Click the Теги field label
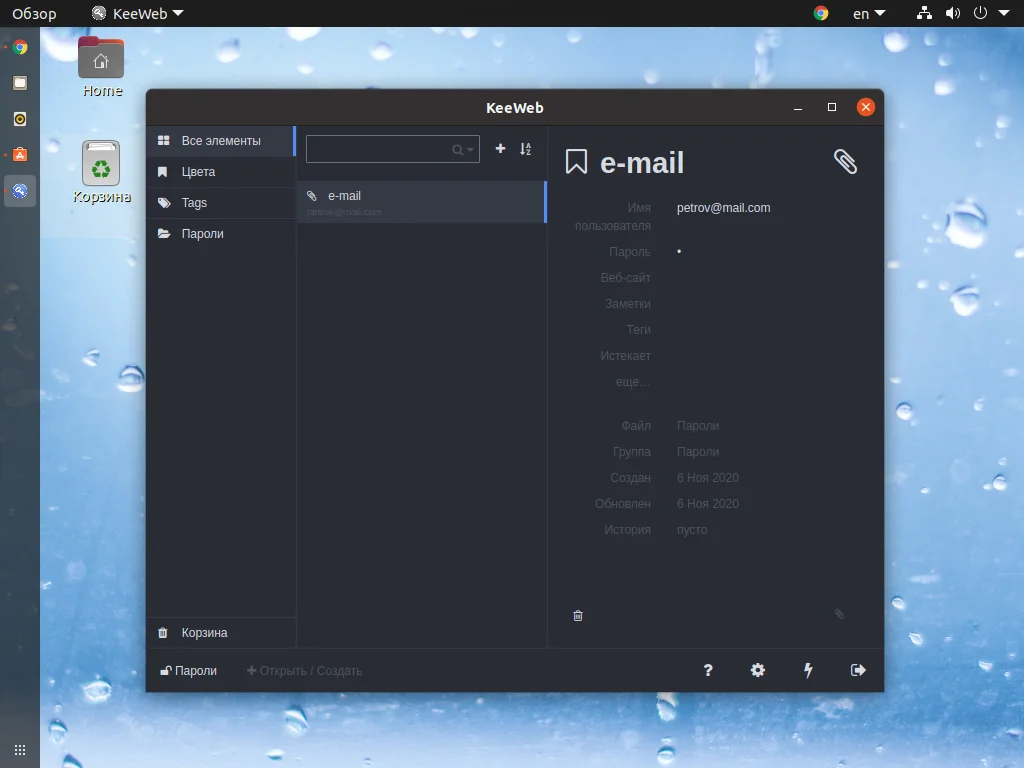 coord(639,330)
